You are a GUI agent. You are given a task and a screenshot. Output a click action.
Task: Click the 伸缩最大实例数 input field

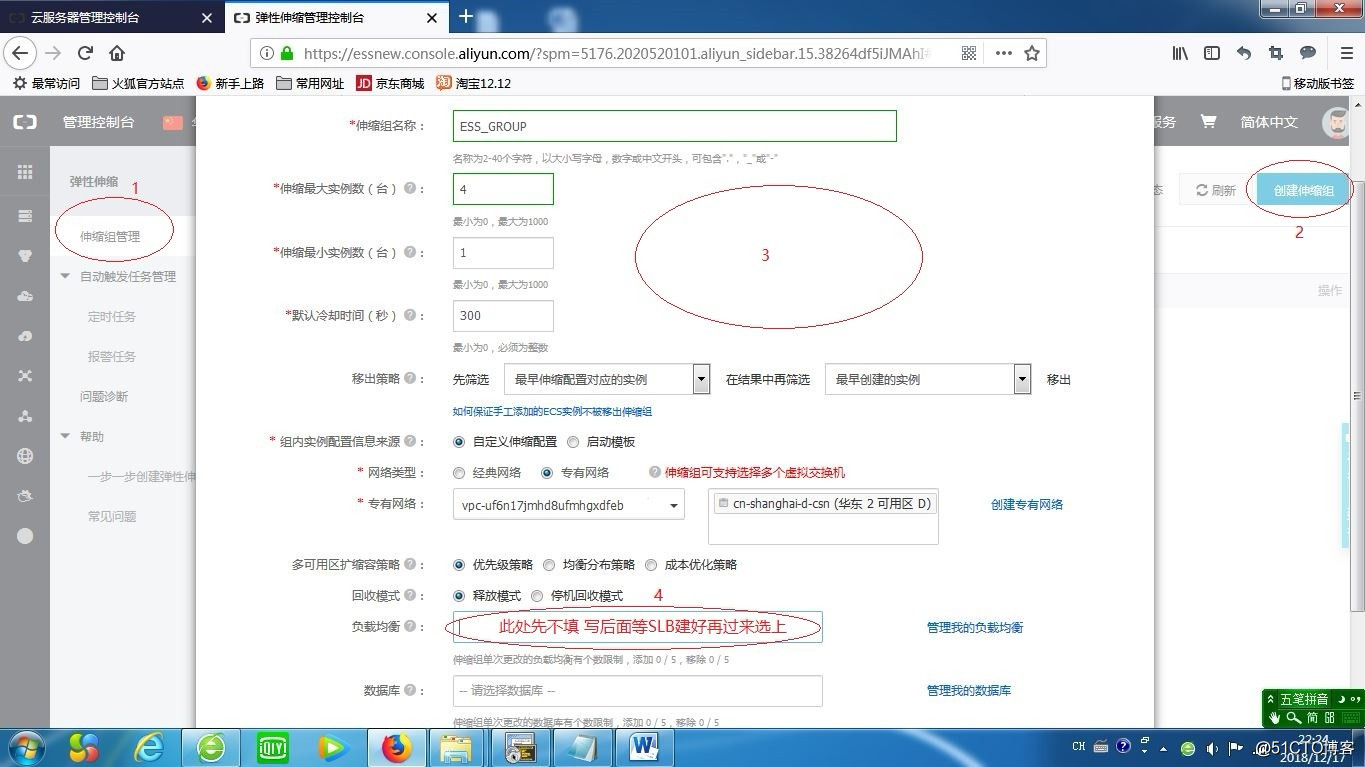(503, 189)
